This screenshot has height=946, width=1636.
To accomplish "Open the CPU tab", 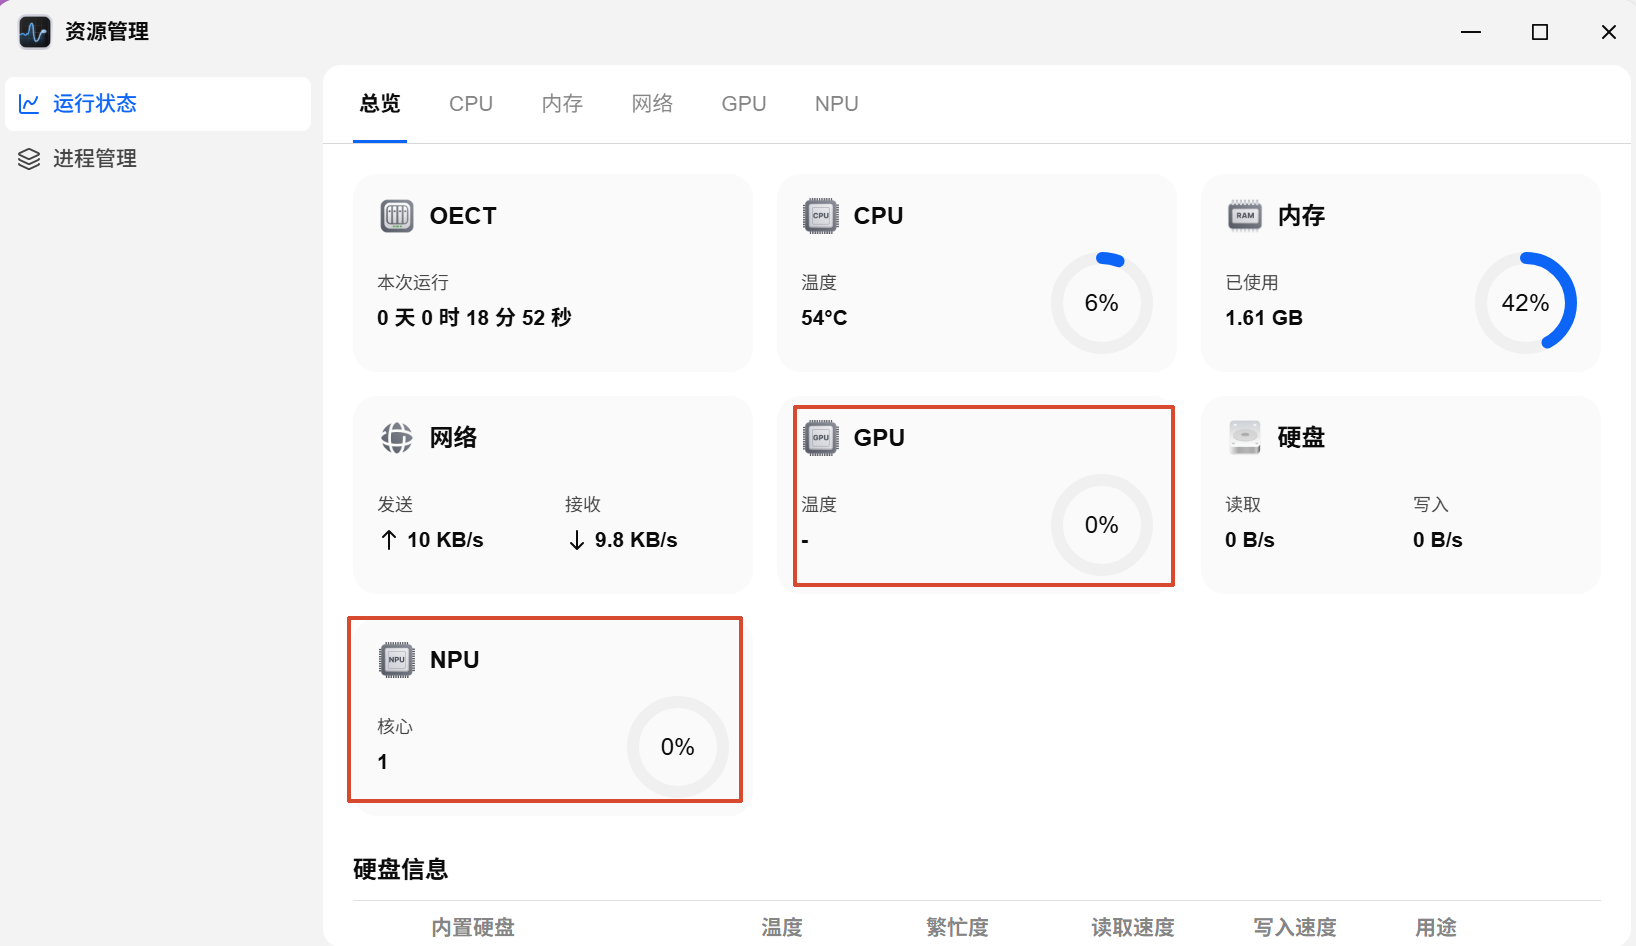I will [x=471, y=104].
